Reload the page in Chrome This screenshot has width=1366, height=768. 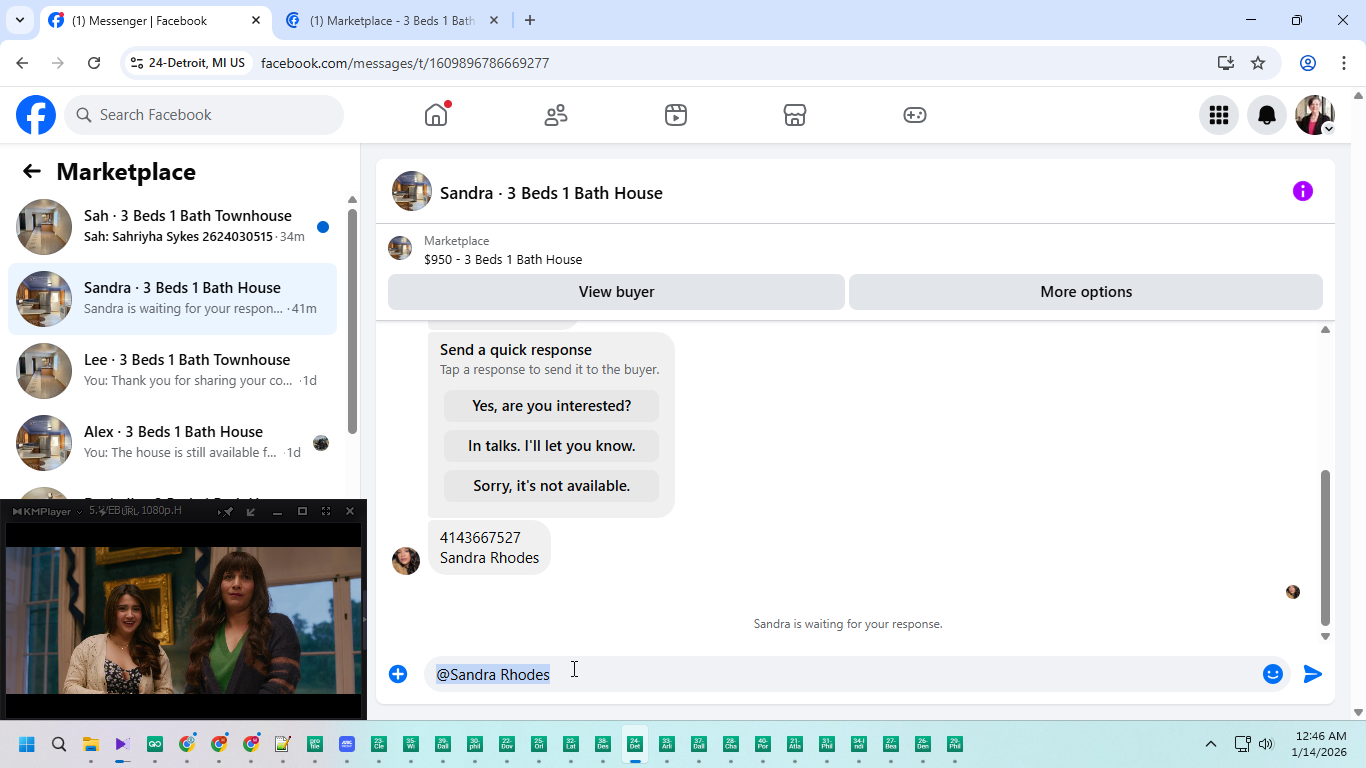coord(94,63)
